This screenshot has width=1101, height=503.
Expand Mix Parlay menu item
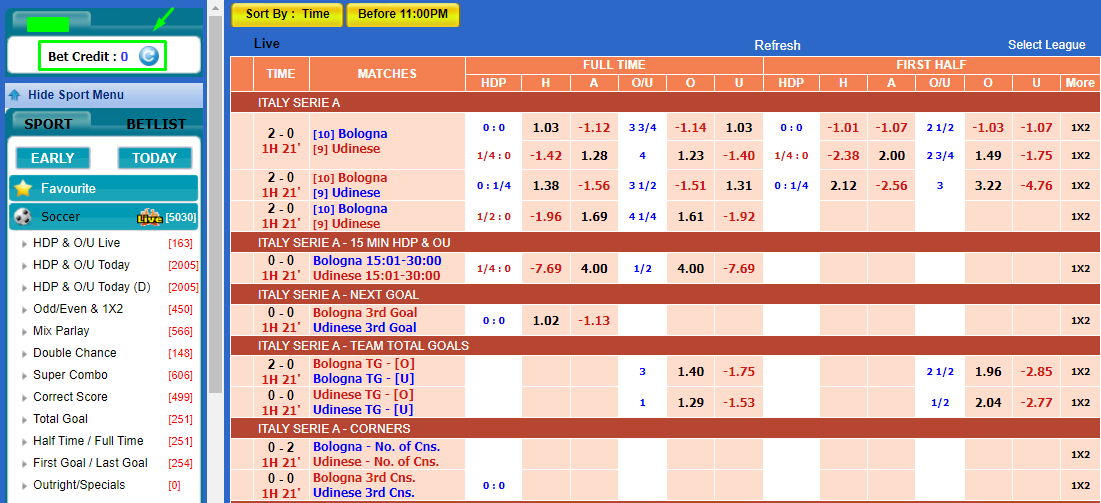[x=61, y=331]
